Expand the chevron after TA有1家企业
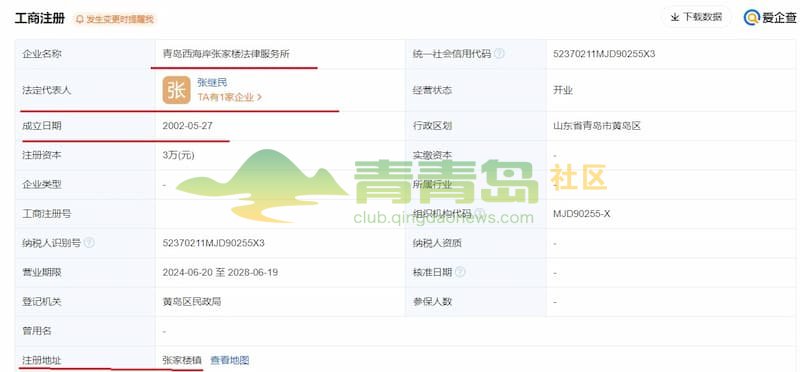This screenshot has height=372, width=800. click(259, 97)
